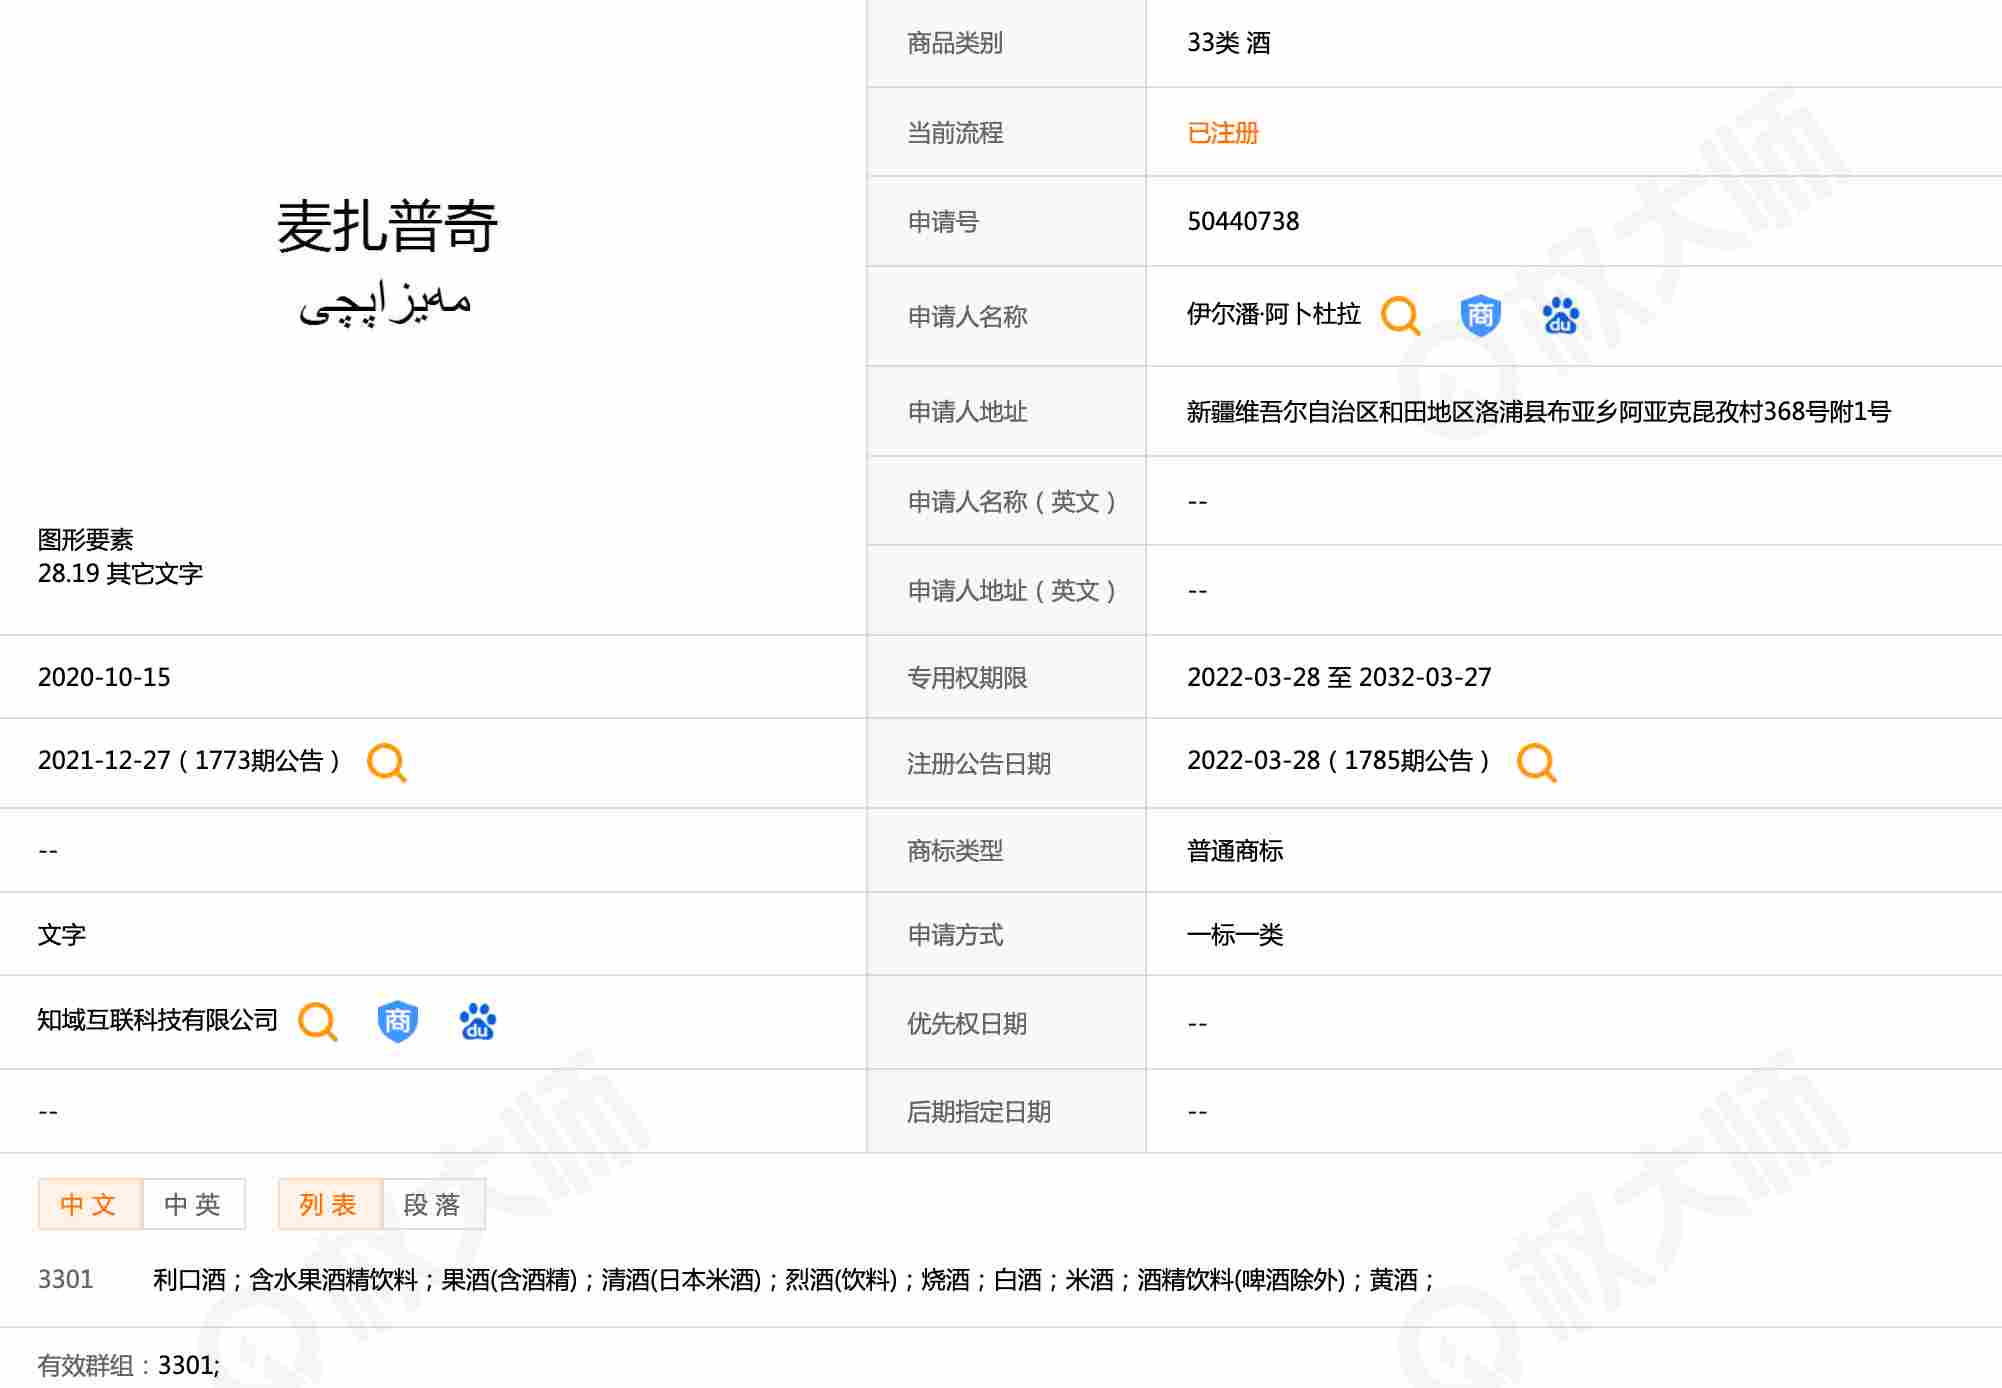2002x1388 pixels.
Task: Click the 已注册 status link
Action: click(x=1222, y=133)
